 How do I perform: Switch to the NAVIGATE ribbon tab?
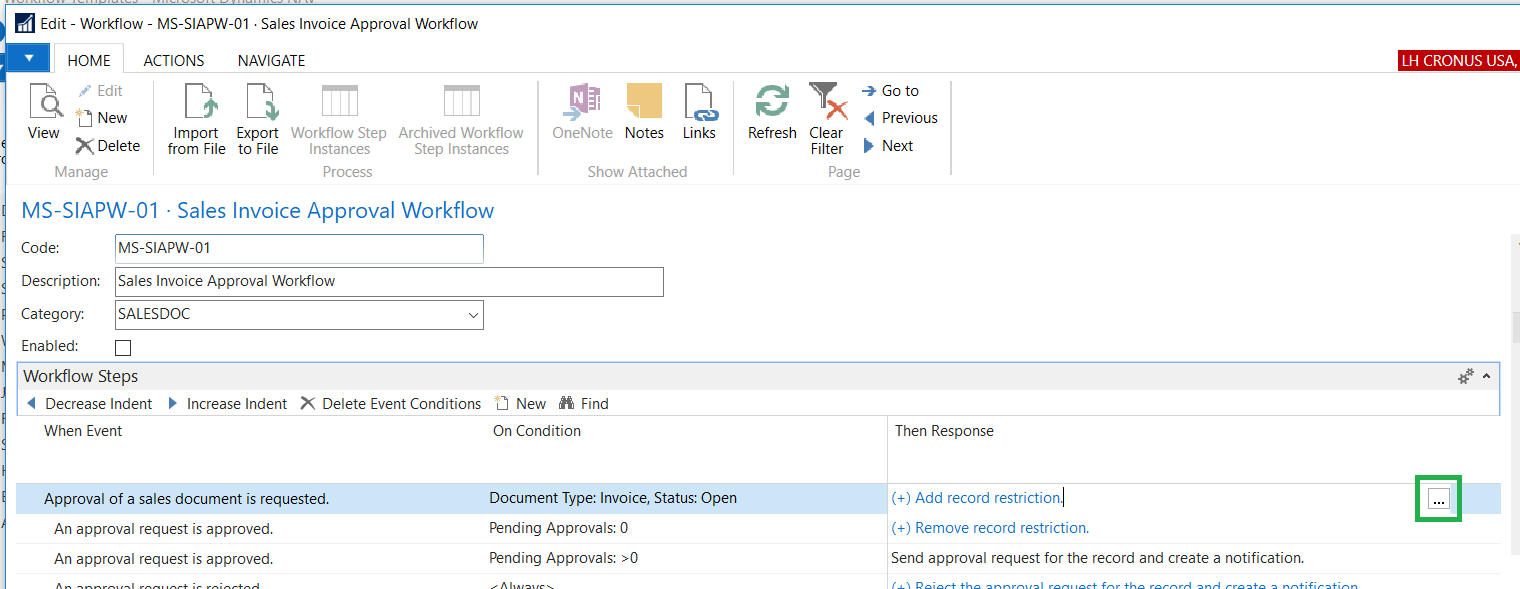pos(271,61)
